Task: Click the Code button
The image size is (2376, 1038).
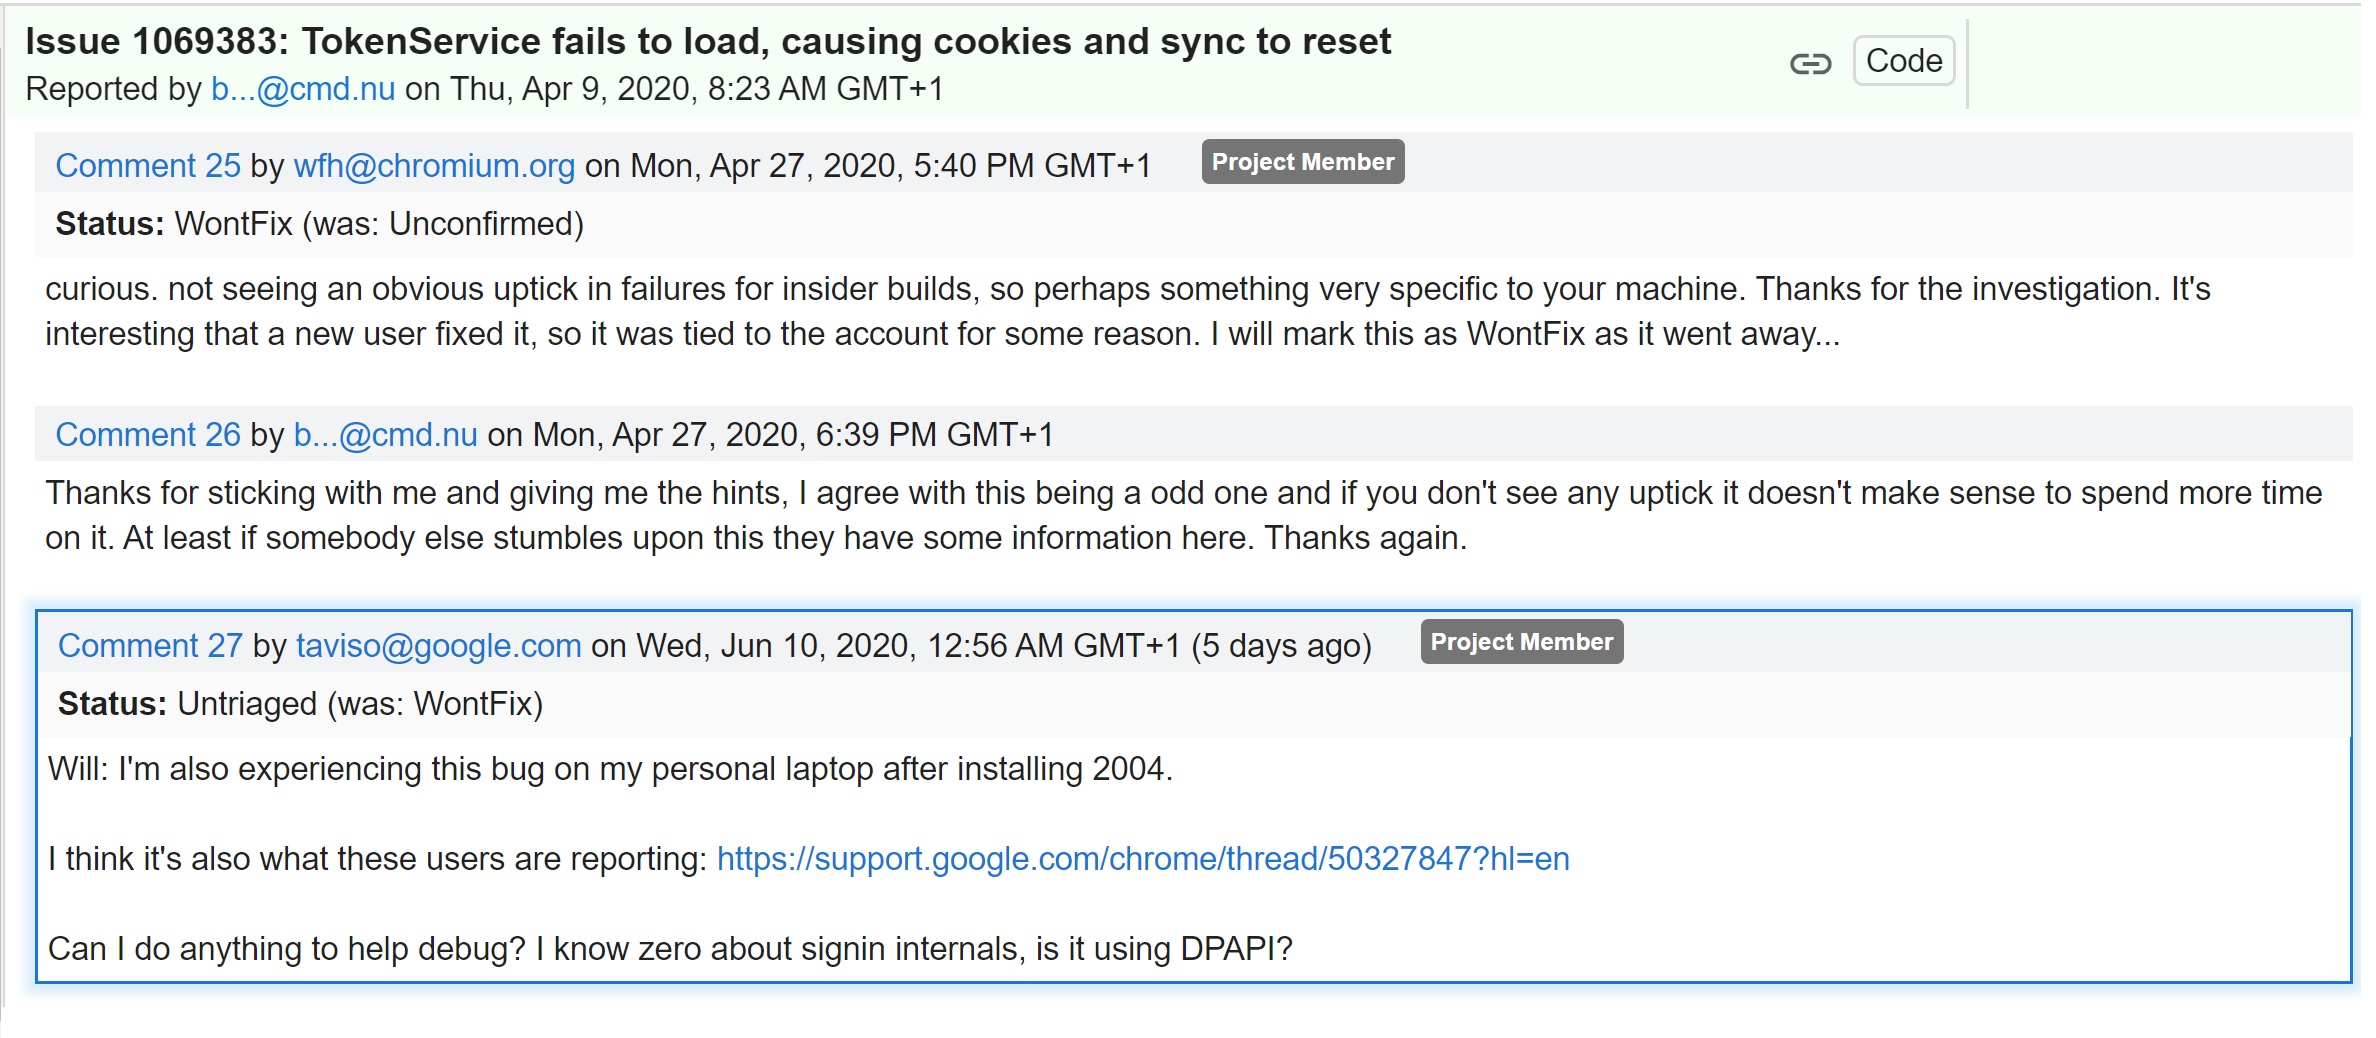Action: coord(1904,61)
